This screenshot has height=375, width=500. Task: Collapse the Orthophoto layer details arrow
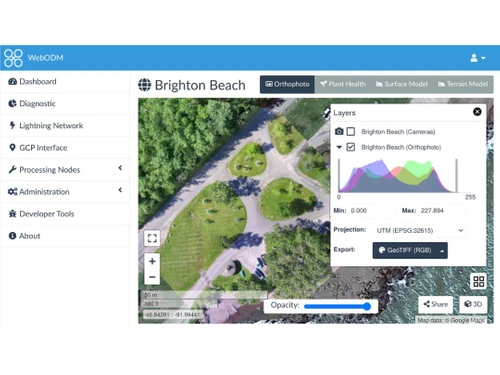(x=339, y=147)
